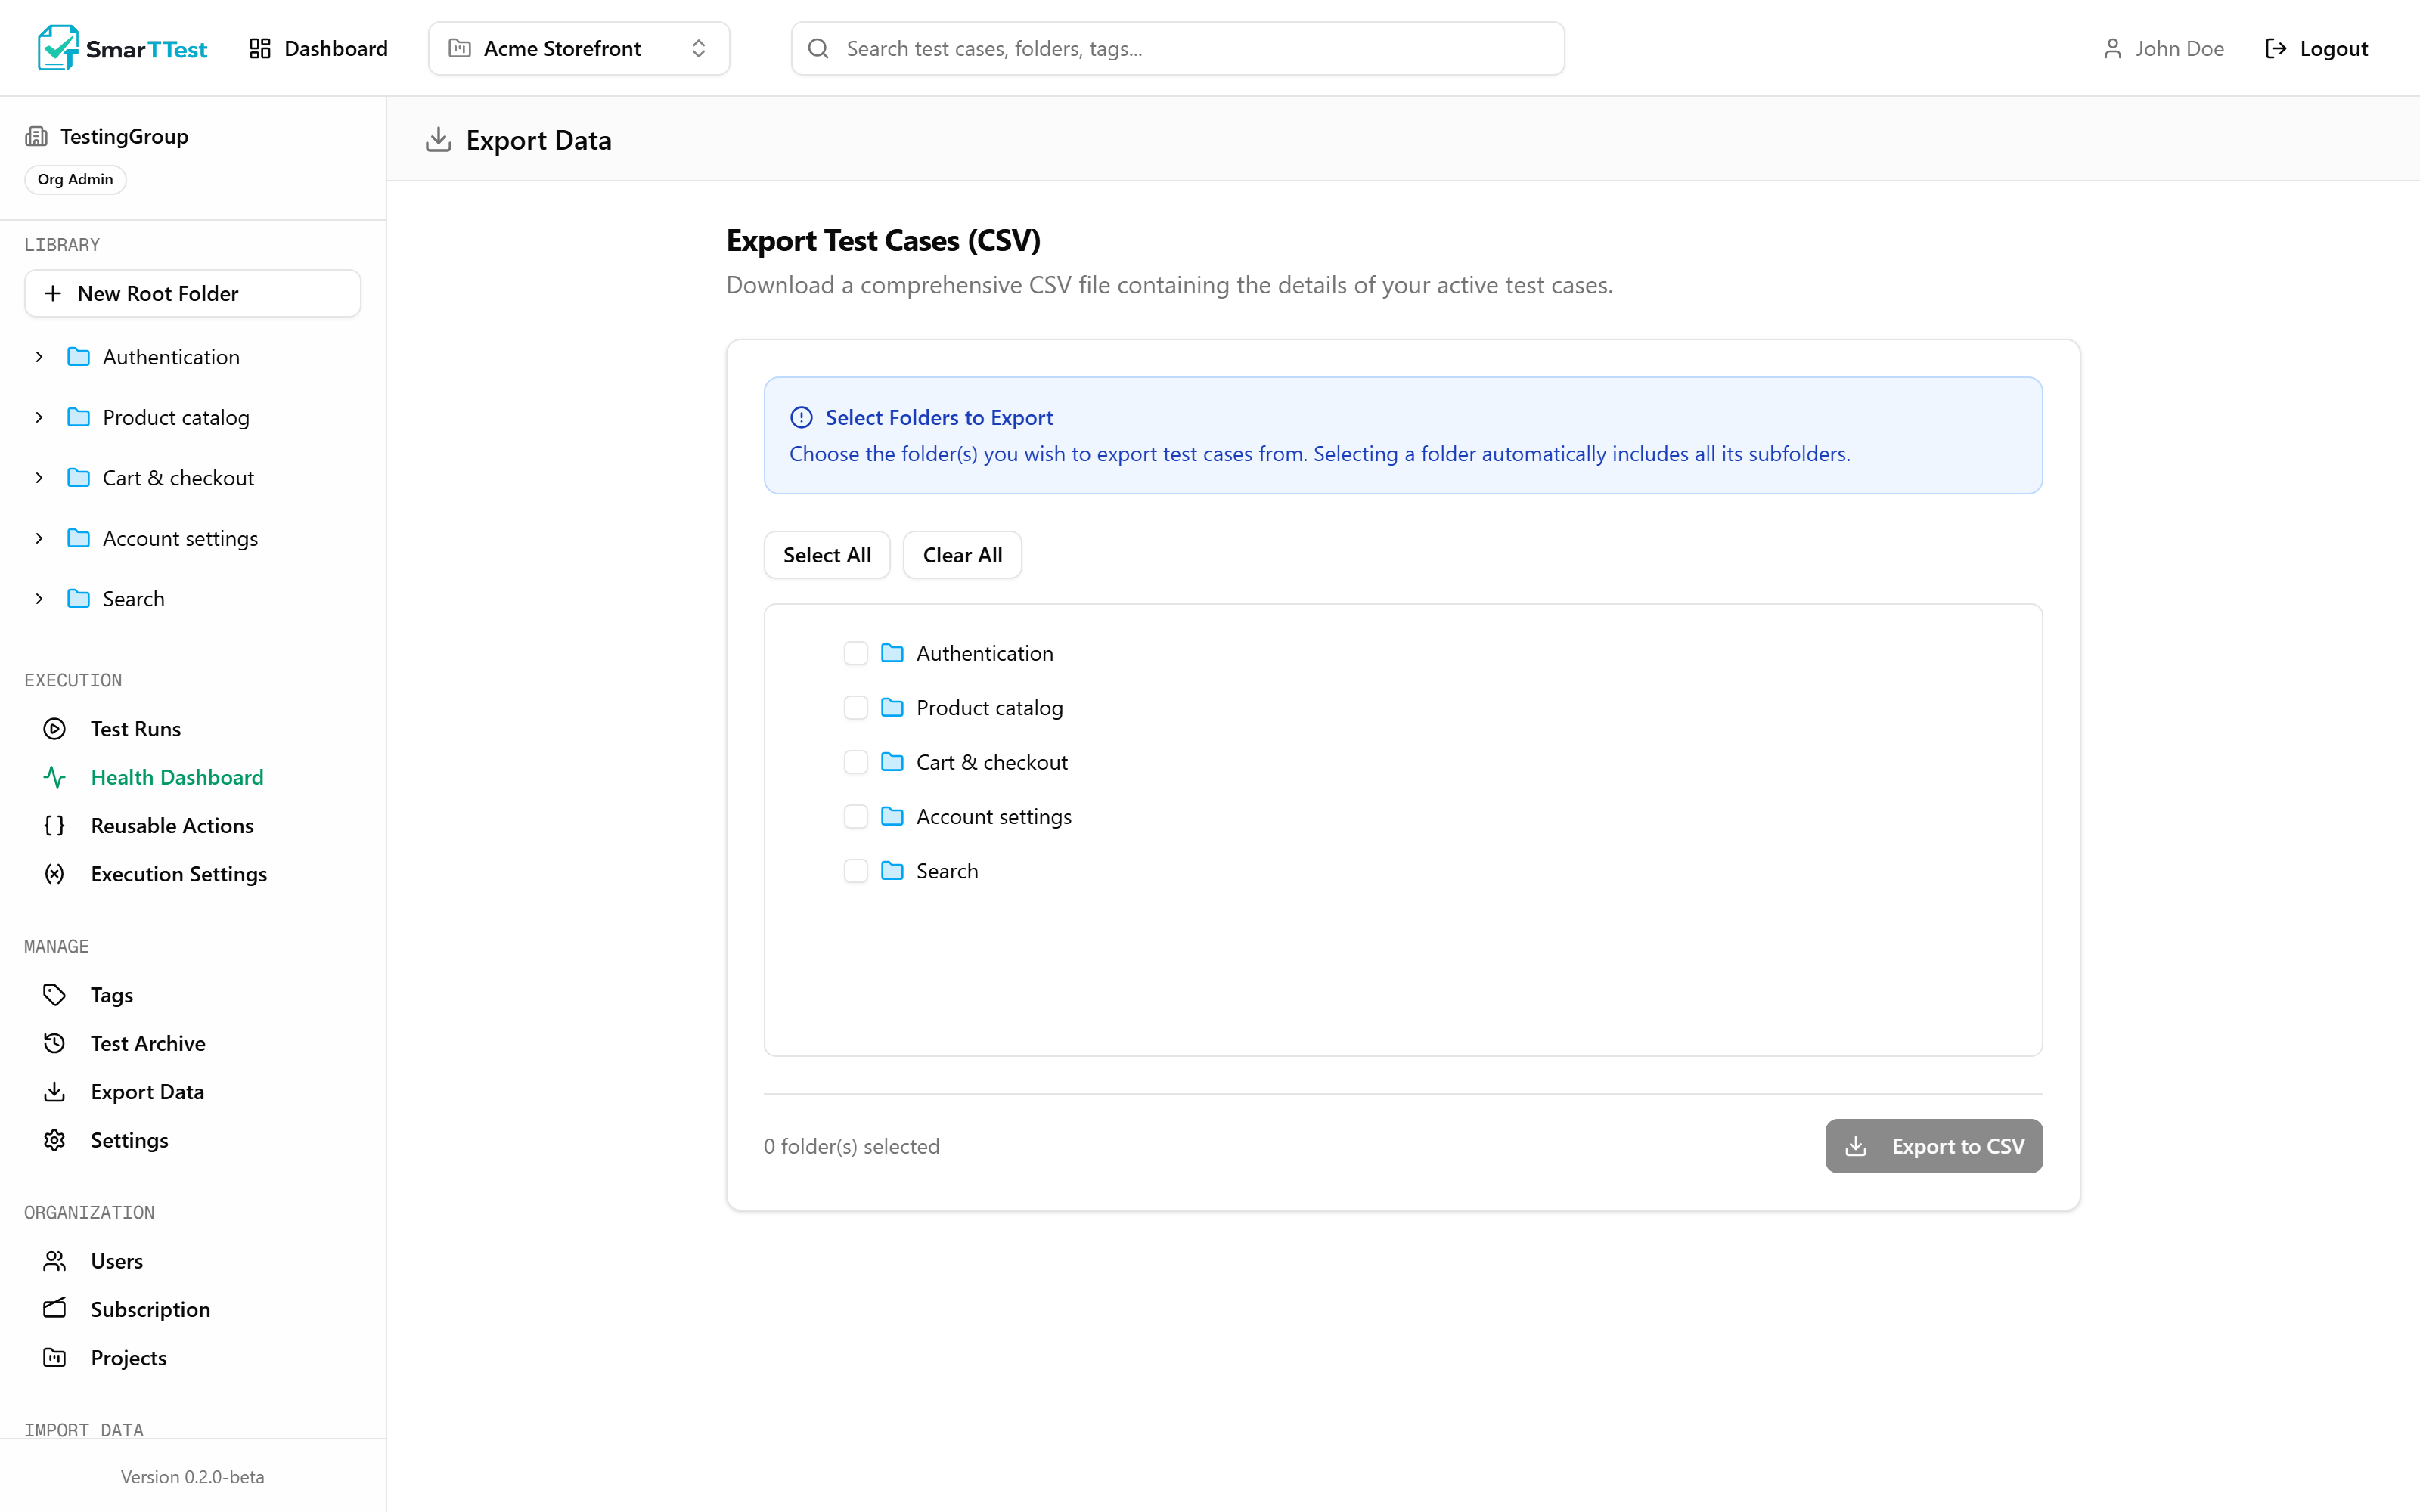2420x1512 pixels.
Task: Click the Subscription wallet icon
Action: [x=55, y=1309]
